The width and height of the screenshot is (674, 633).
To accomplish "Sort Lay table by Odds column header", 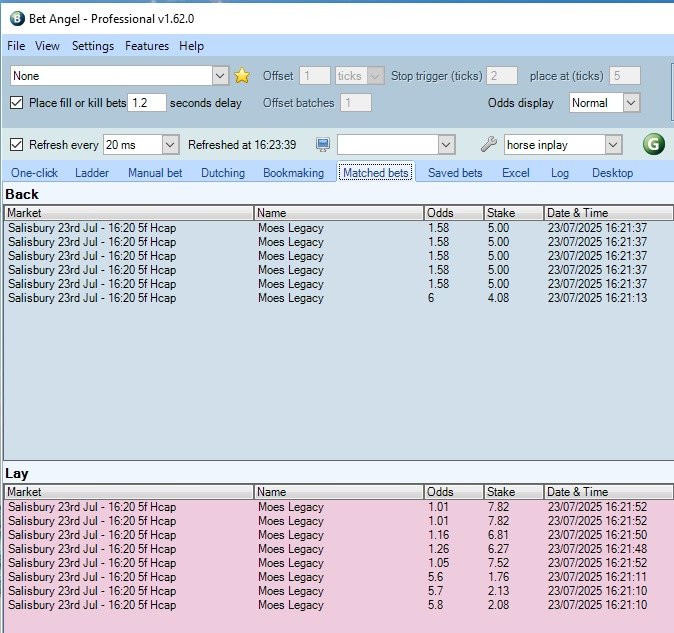I will [454, 492].
